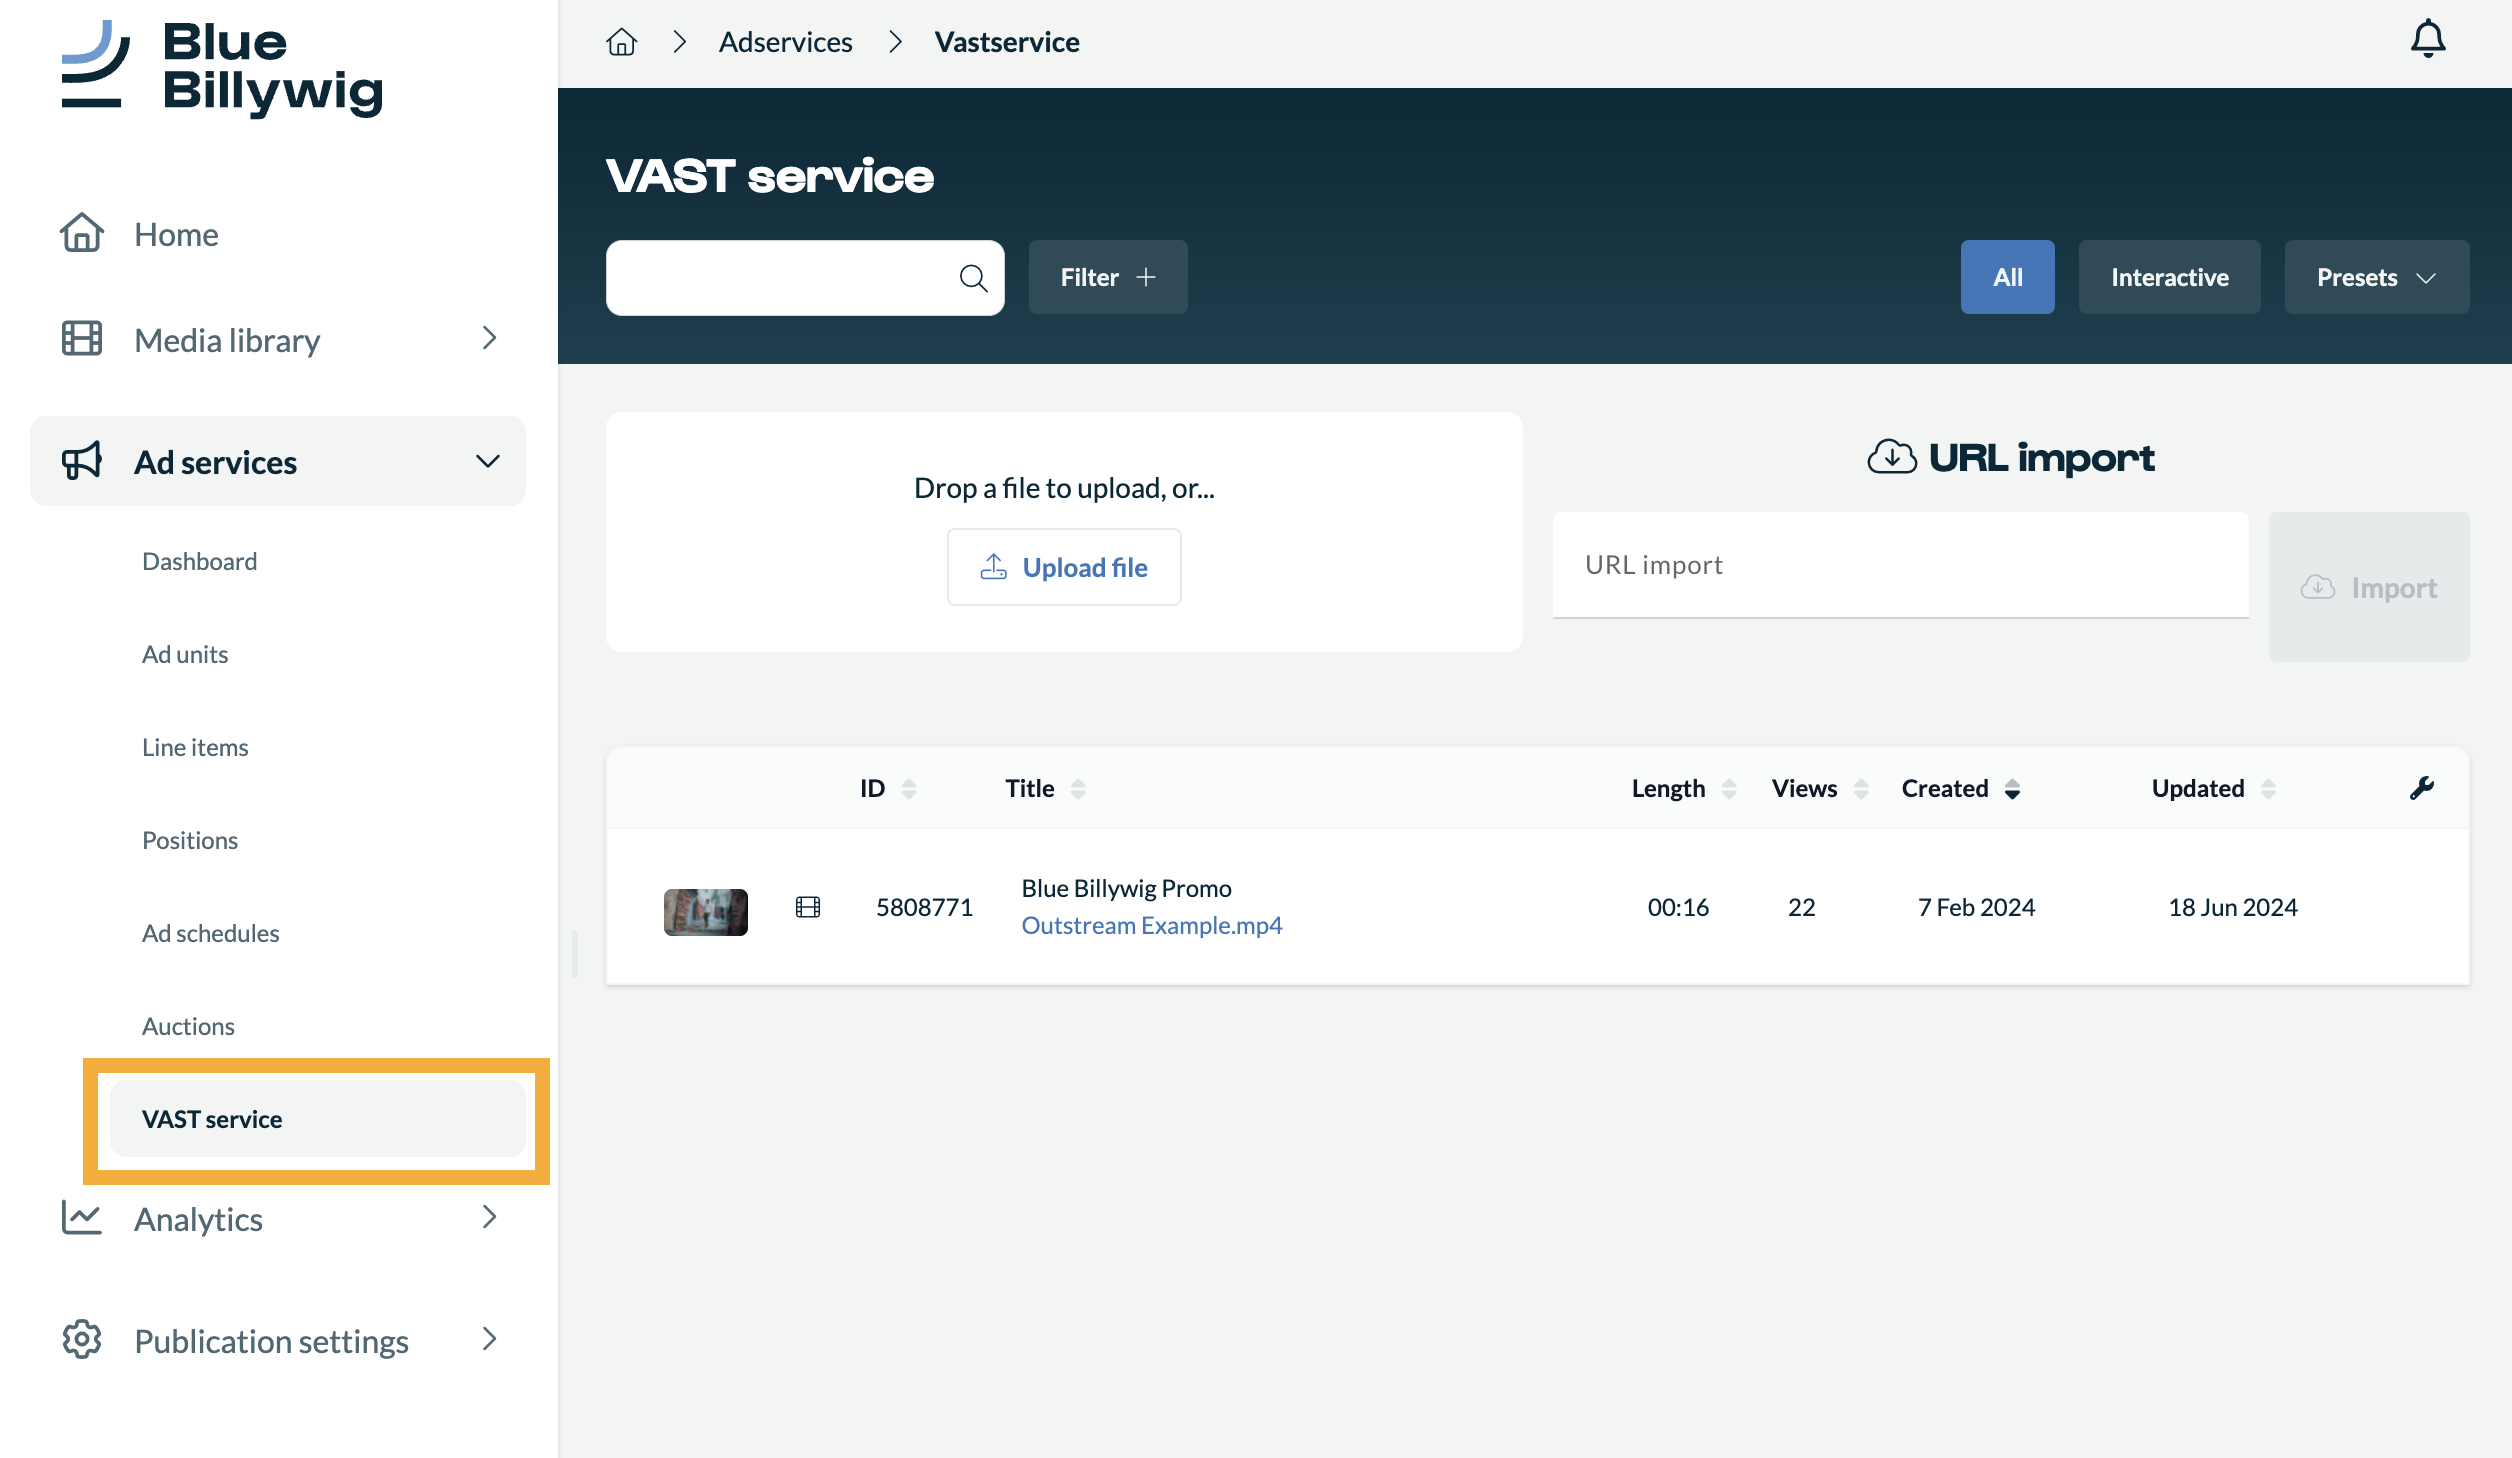This screenshot has height=1458, width=2512.
Task: Go to Adservices breadcrumb
Action: coord(785,42)
